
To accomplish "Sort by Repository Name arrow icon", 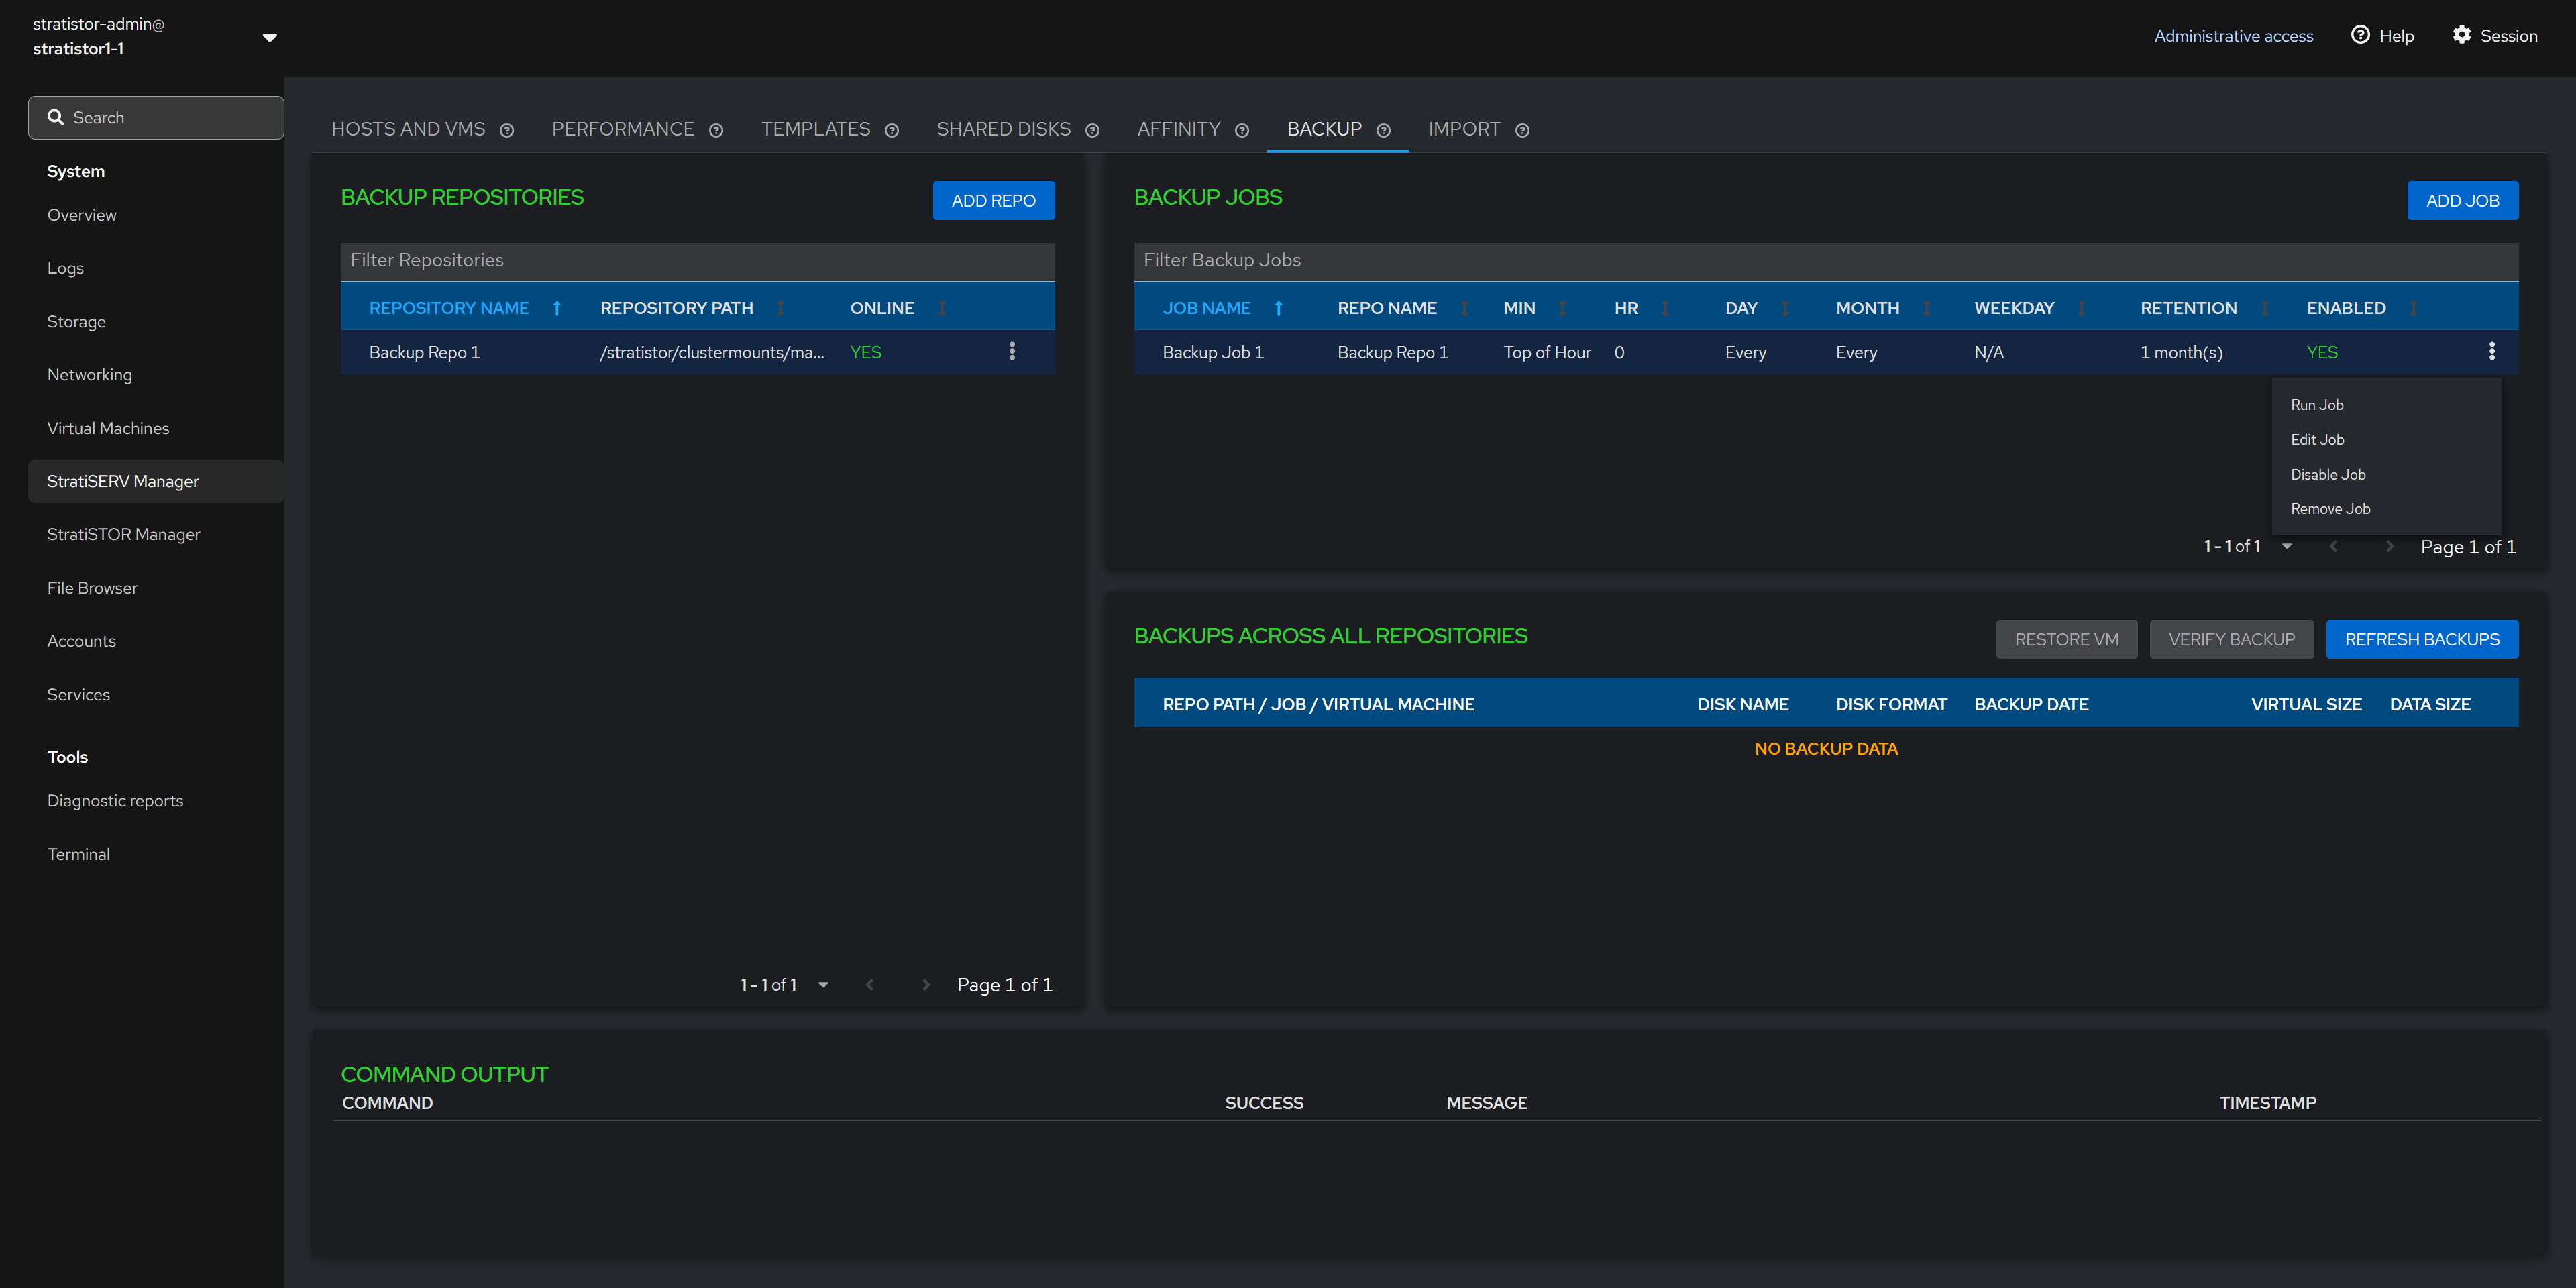I will 557,308.
